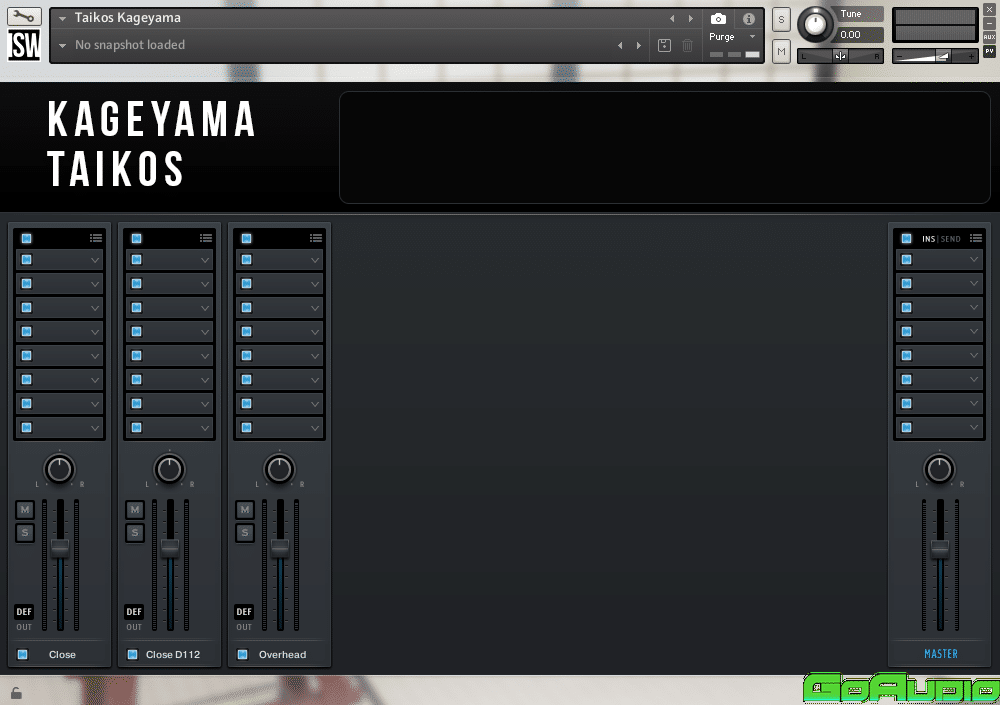
Task: Open the DEF output selector on Close channel
Action: point(24,611)
